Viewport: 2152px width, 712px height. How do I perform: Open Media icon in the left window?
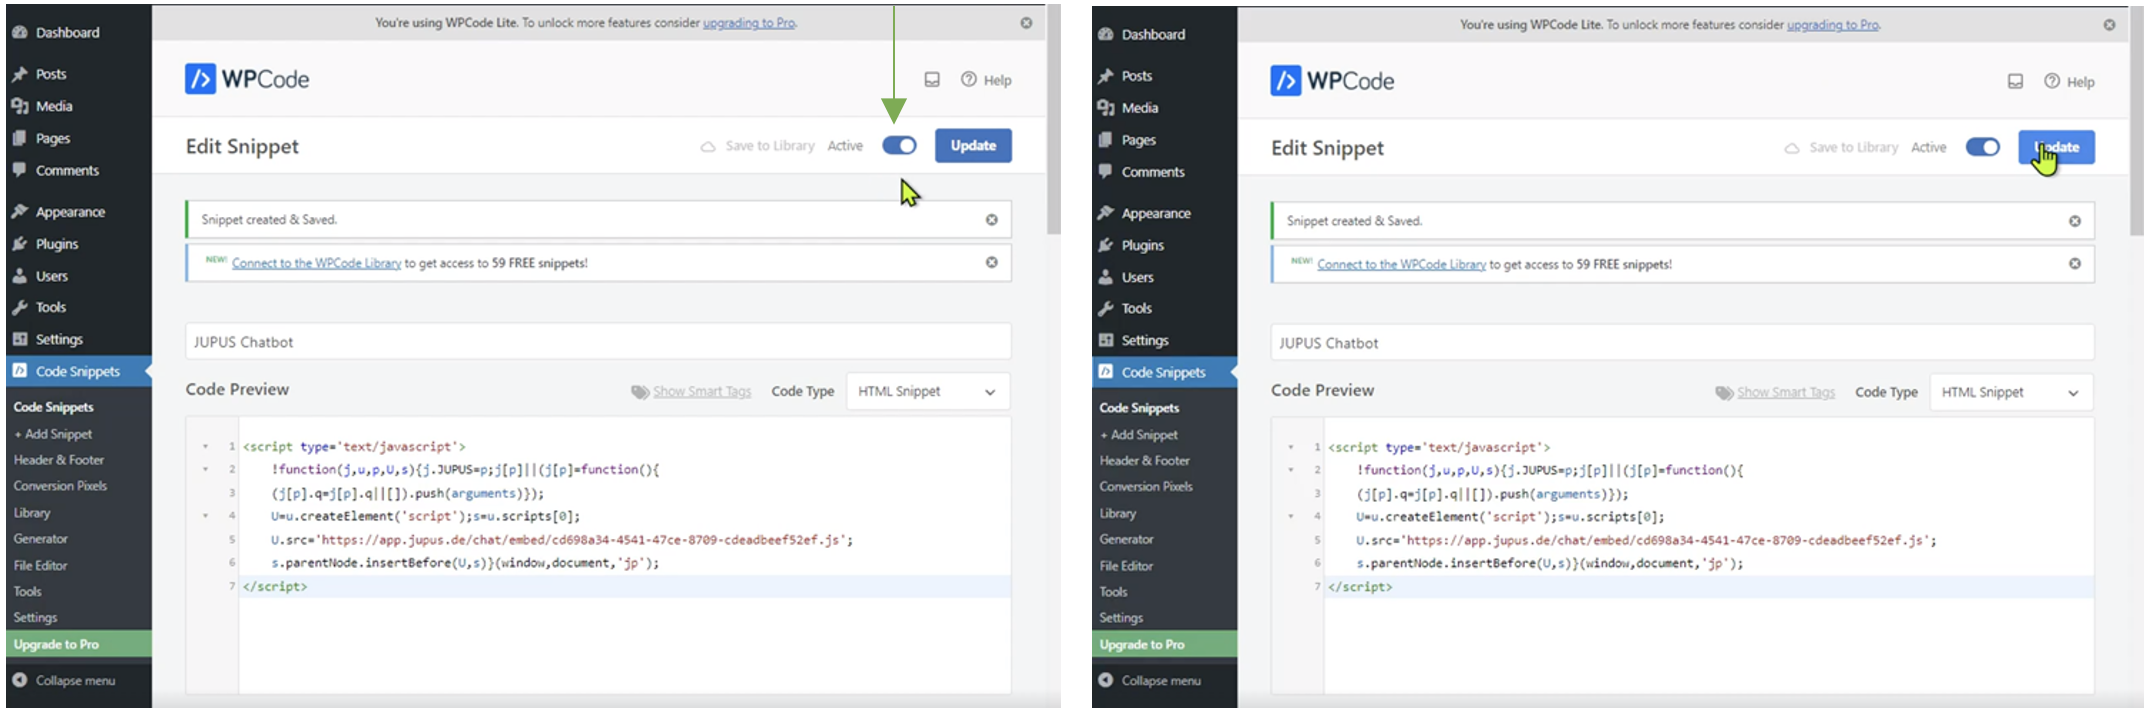click(x=19, y=106)
